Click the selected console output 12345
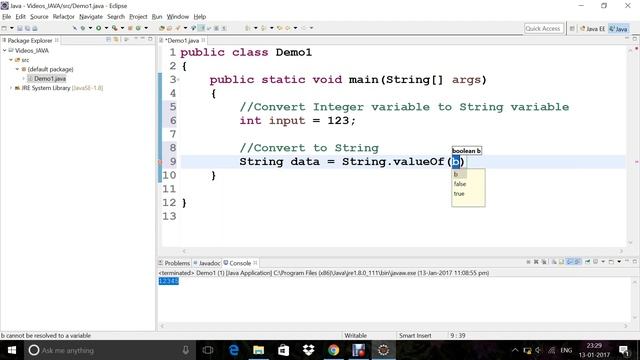The width and height of the screenshot is (640, 360). (x=169, y=281)
